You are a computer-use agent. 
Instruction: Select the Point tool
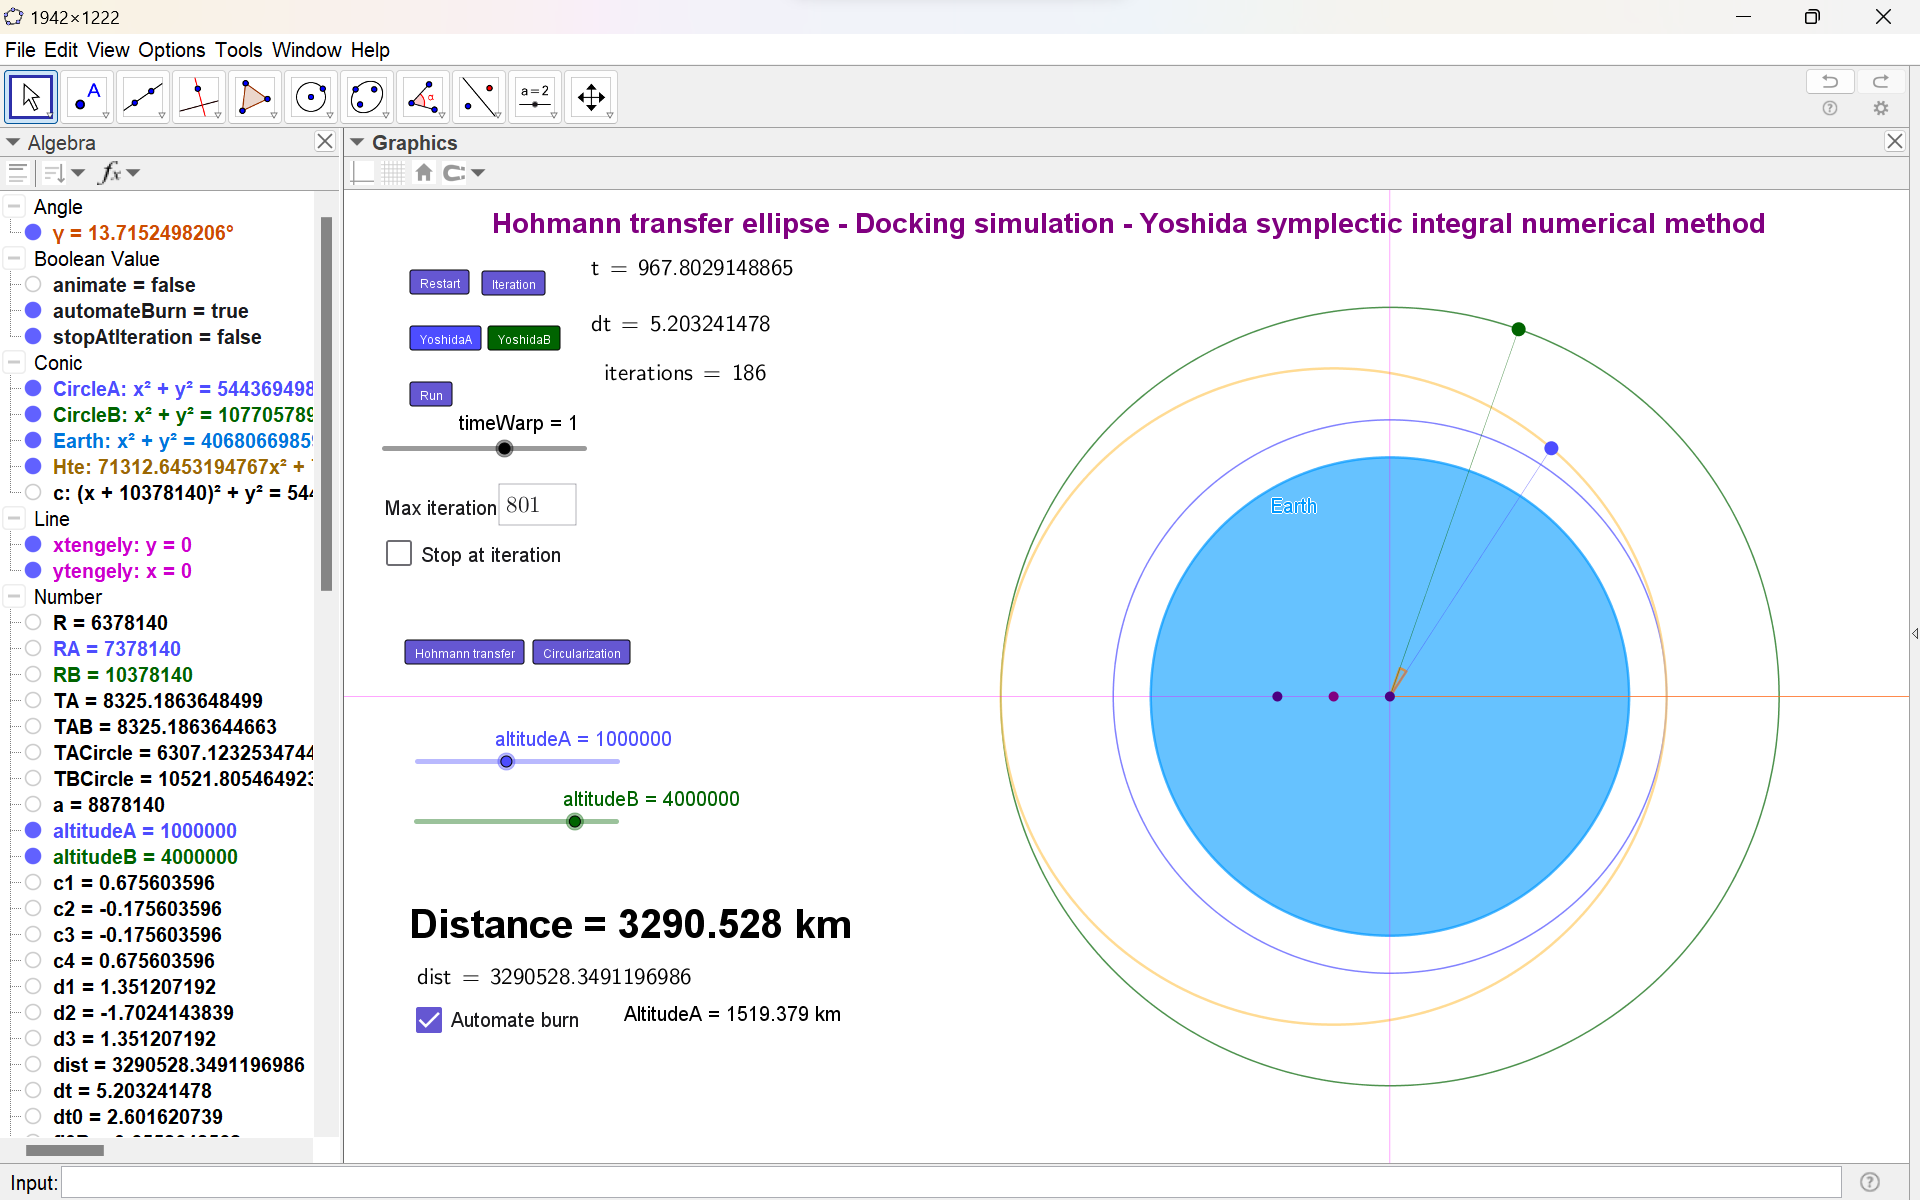coord(87,97)
